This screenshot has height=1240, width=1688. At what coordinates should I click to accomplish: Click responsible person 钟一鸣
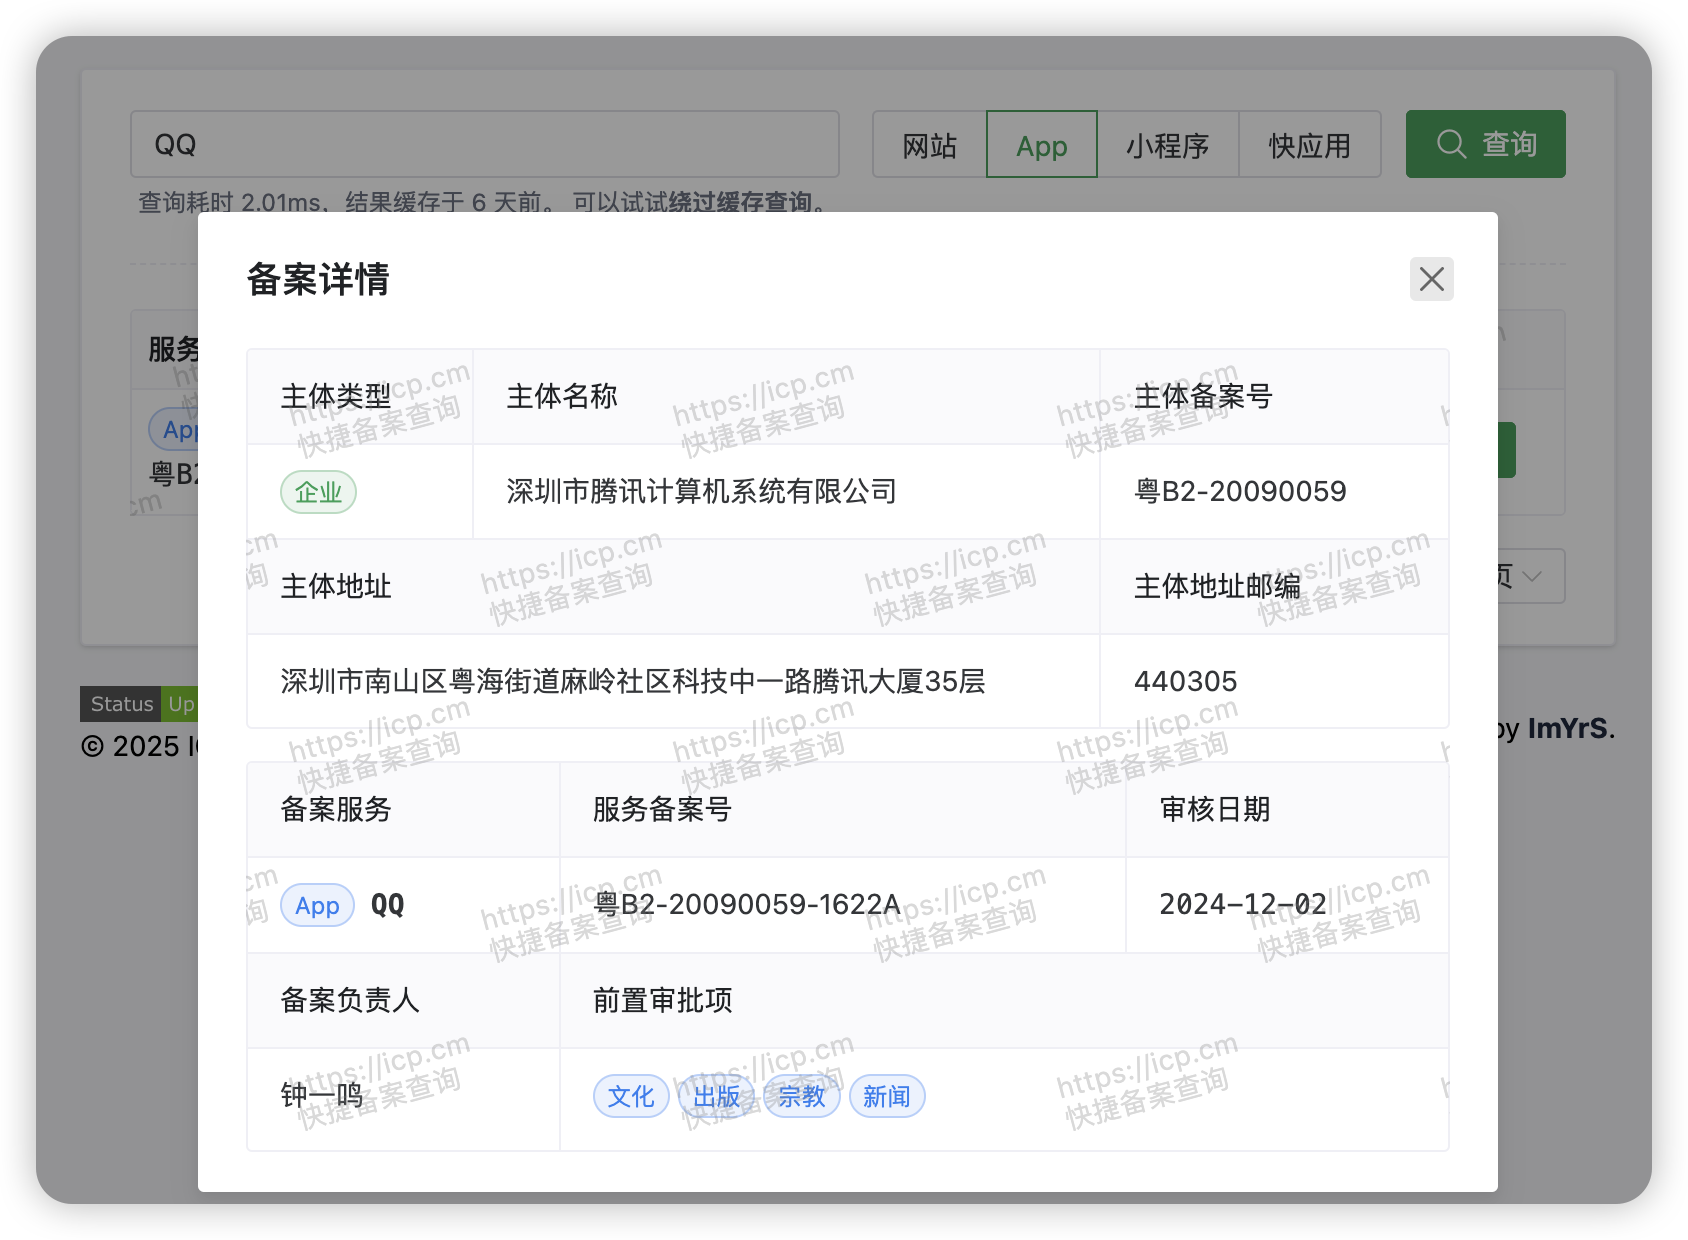[322, 1096]
